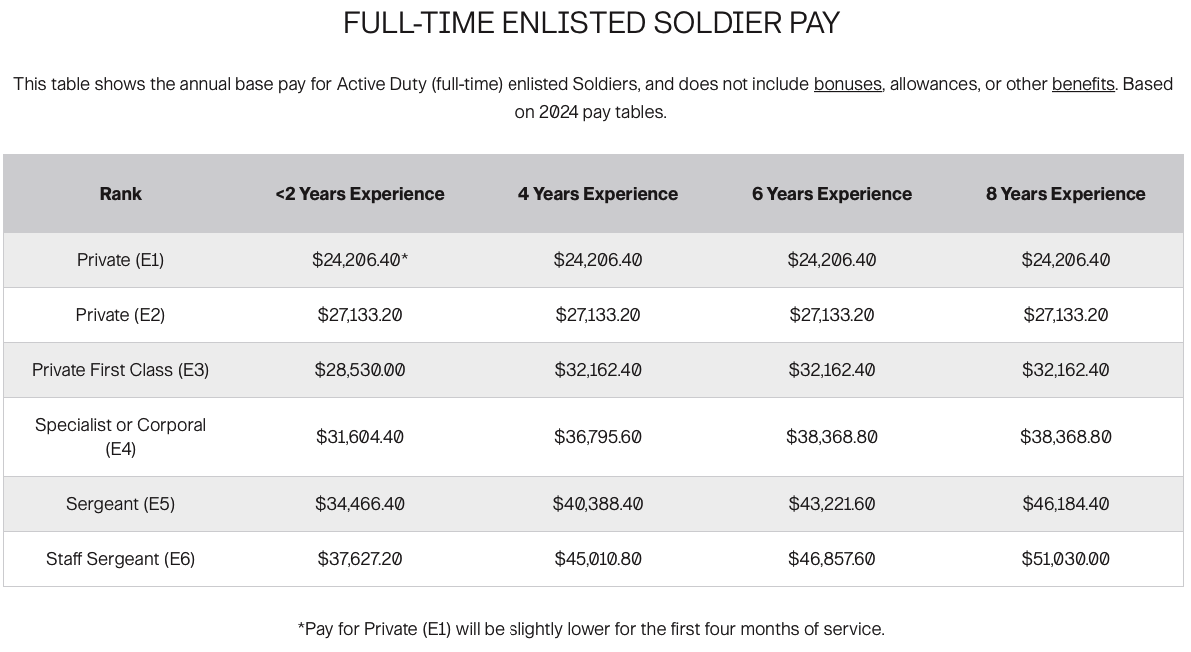Select the $36,795.60 pay cell
The image size is (1191, 652).
click(598, 437)
